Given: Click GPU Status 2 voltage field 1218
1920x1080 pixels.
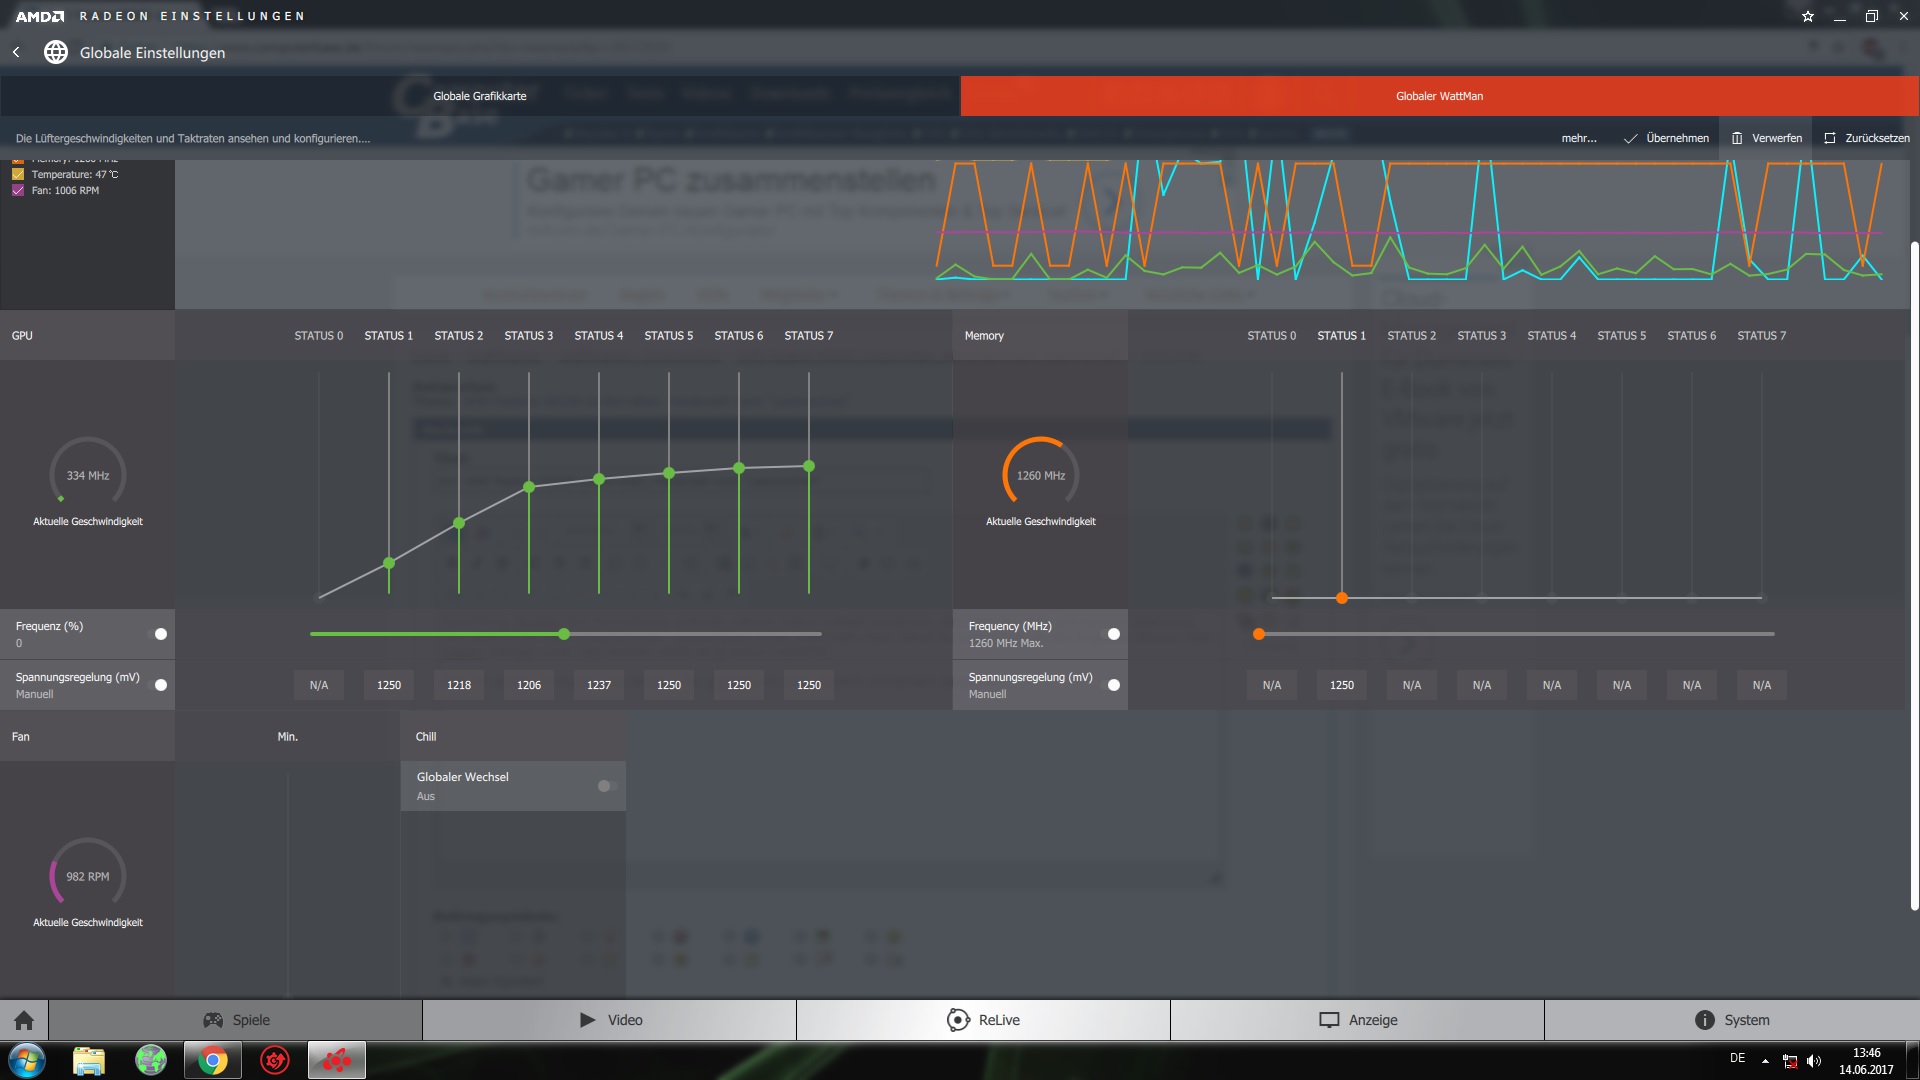Looking at the screenshot, I should [459, 685].
